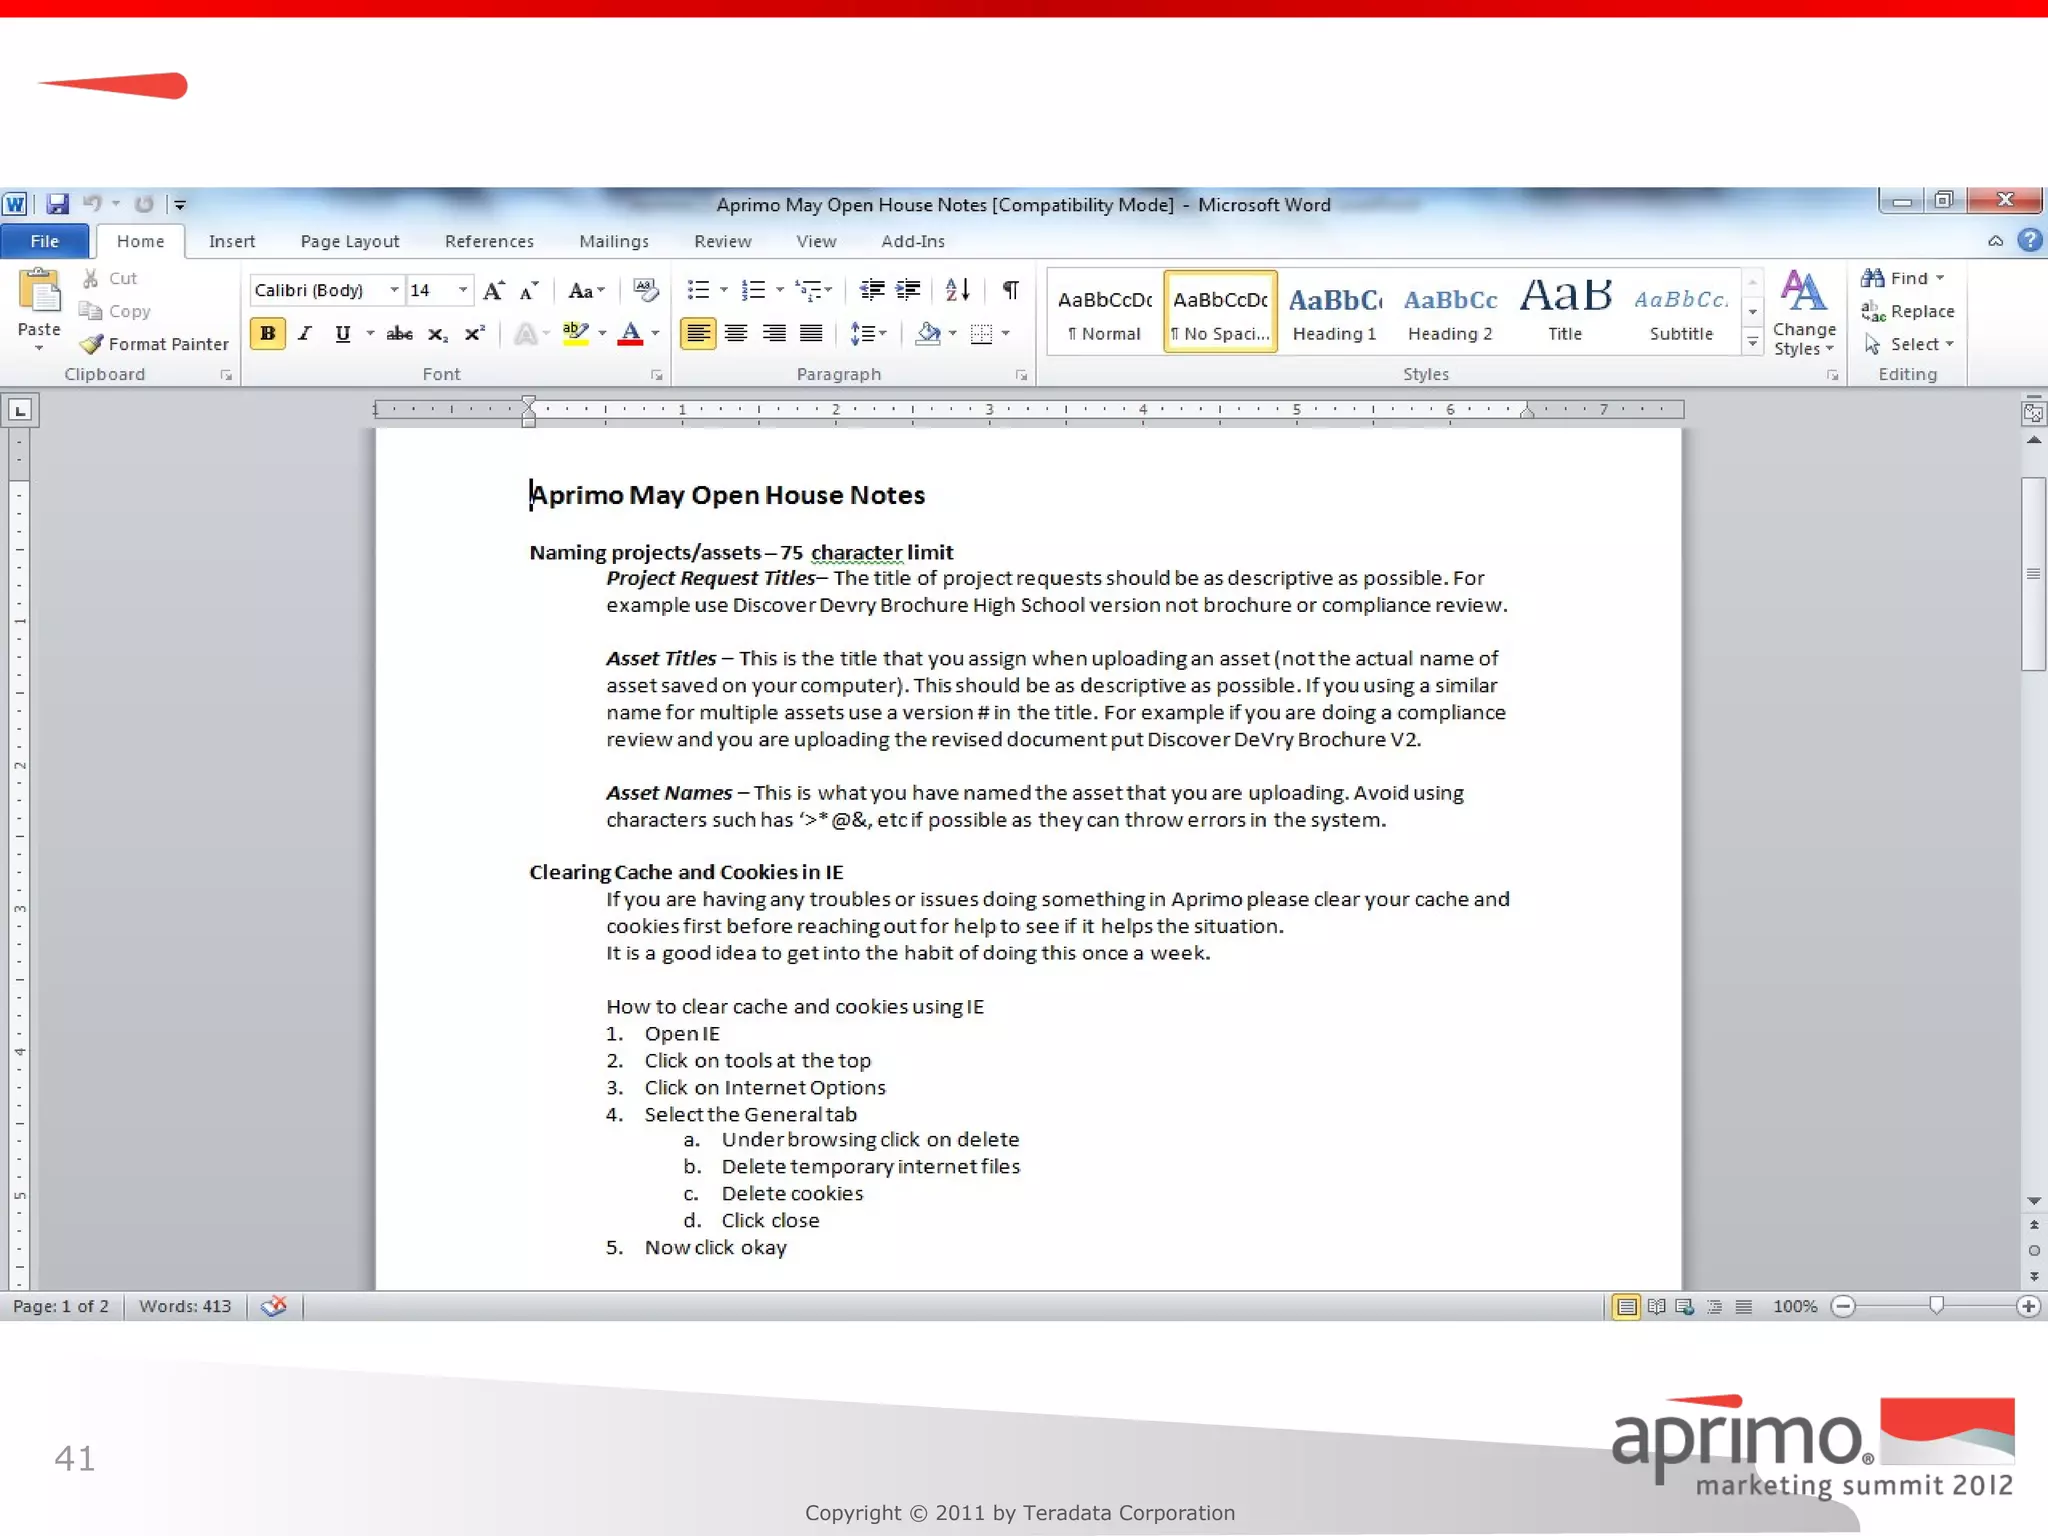
Task: Click the Replace button
Action: 1908,311
